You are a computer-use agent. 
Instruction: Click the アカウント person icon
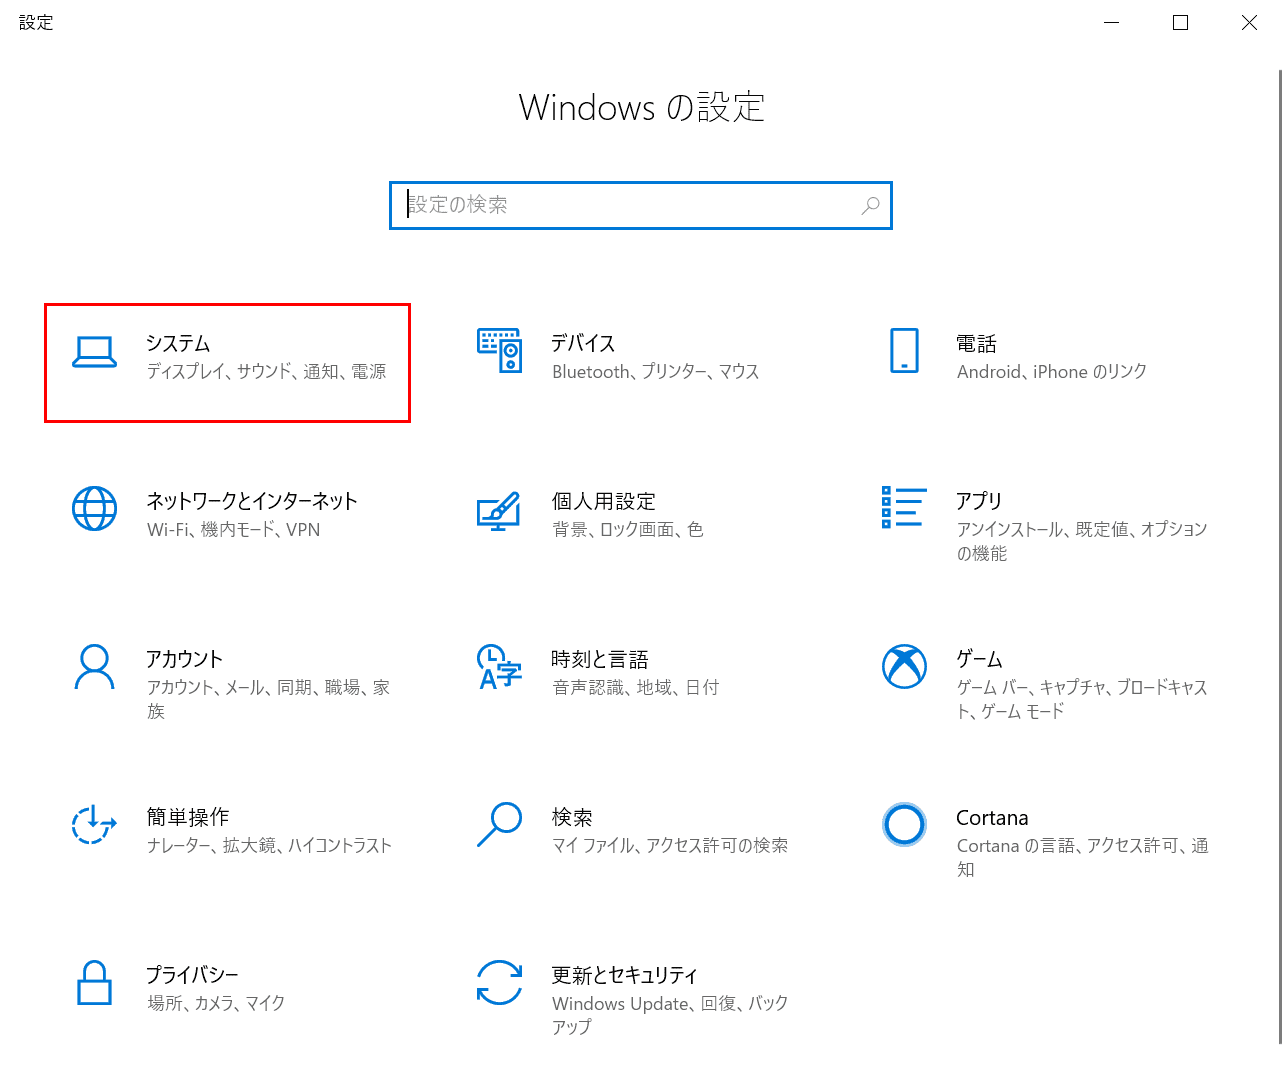pyautogui.click(x=94, y=666)
